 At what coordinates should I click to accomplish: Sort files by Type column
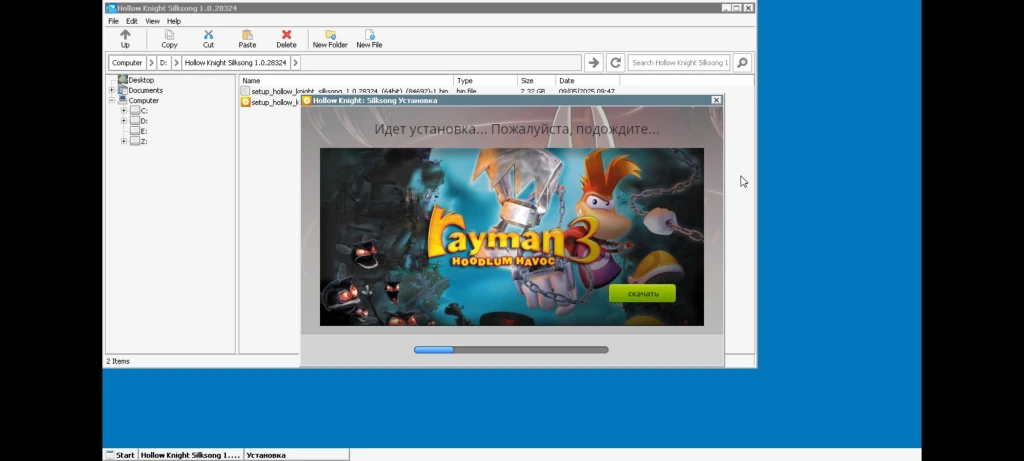[x=485, y=80]
